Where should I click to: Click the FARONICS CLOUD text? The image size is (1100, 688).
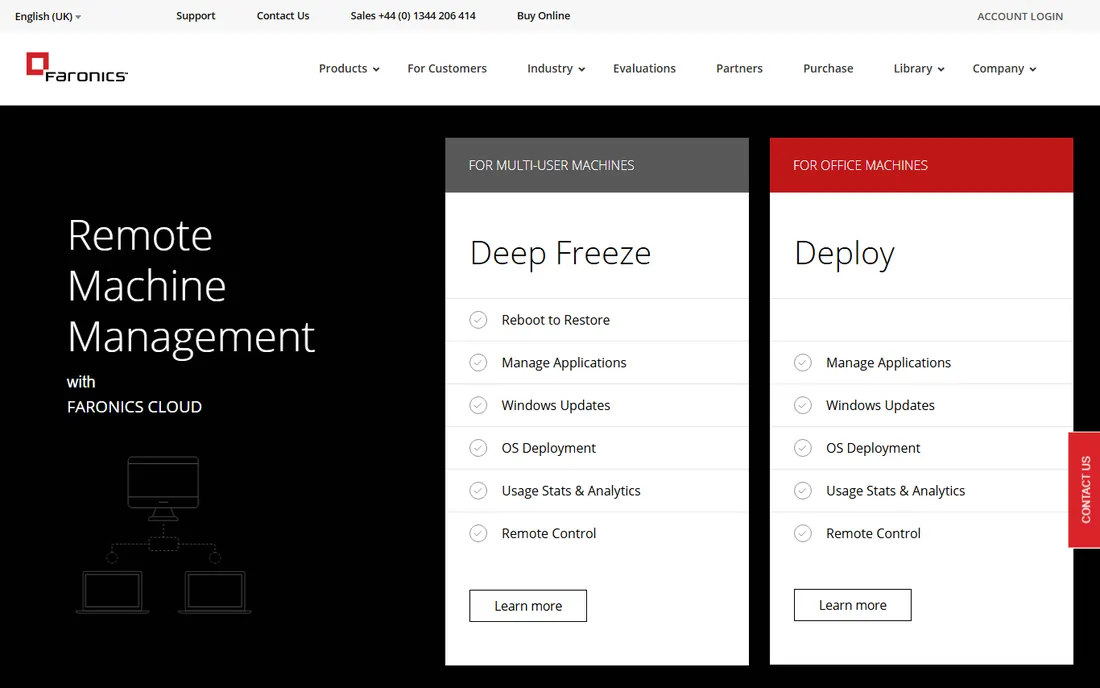coord(135,407)
